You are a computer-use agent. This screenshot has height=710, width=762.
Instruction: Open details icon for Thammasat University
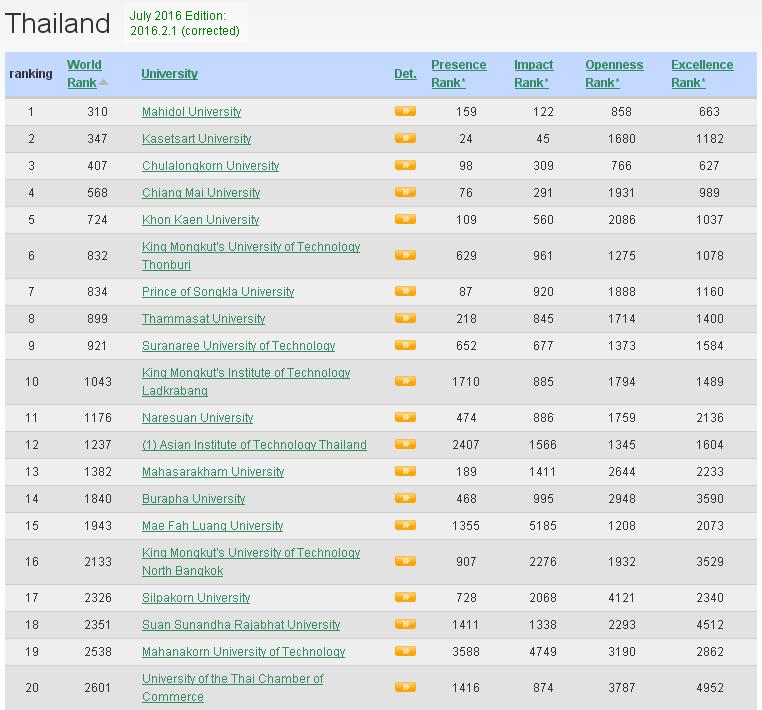405,318
